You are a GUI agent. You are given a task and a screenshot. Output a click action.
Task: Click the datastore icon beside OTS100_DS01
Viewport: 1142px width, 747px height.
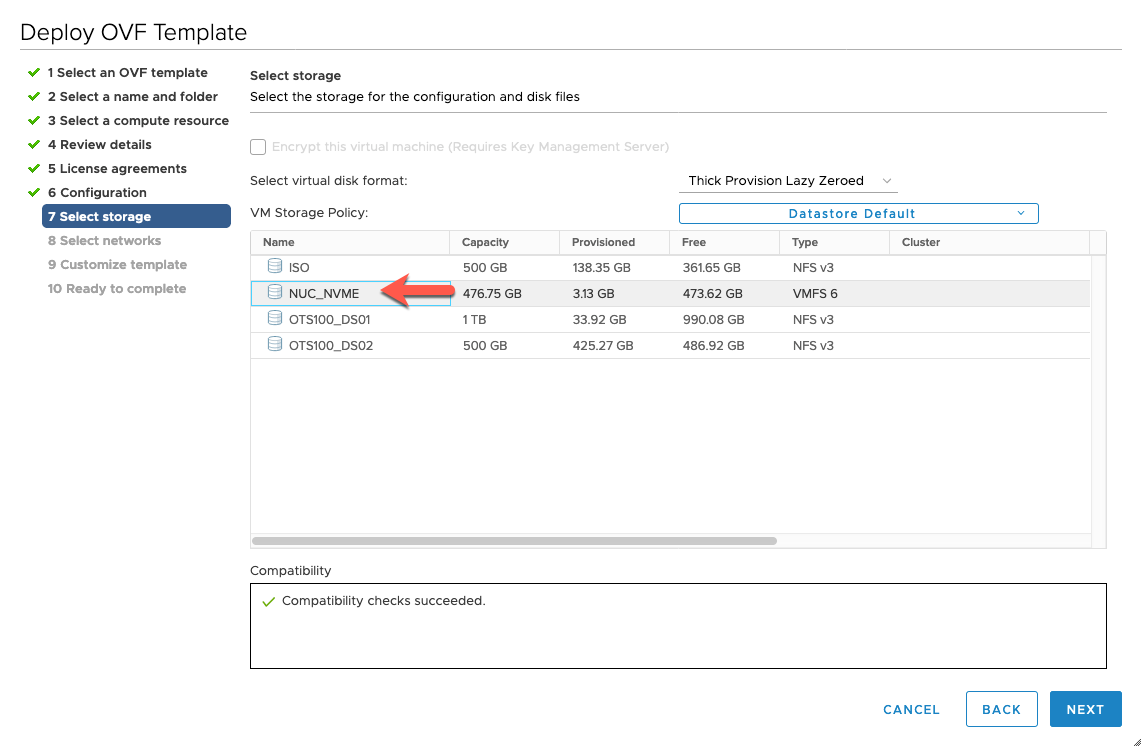pos(275,319)
